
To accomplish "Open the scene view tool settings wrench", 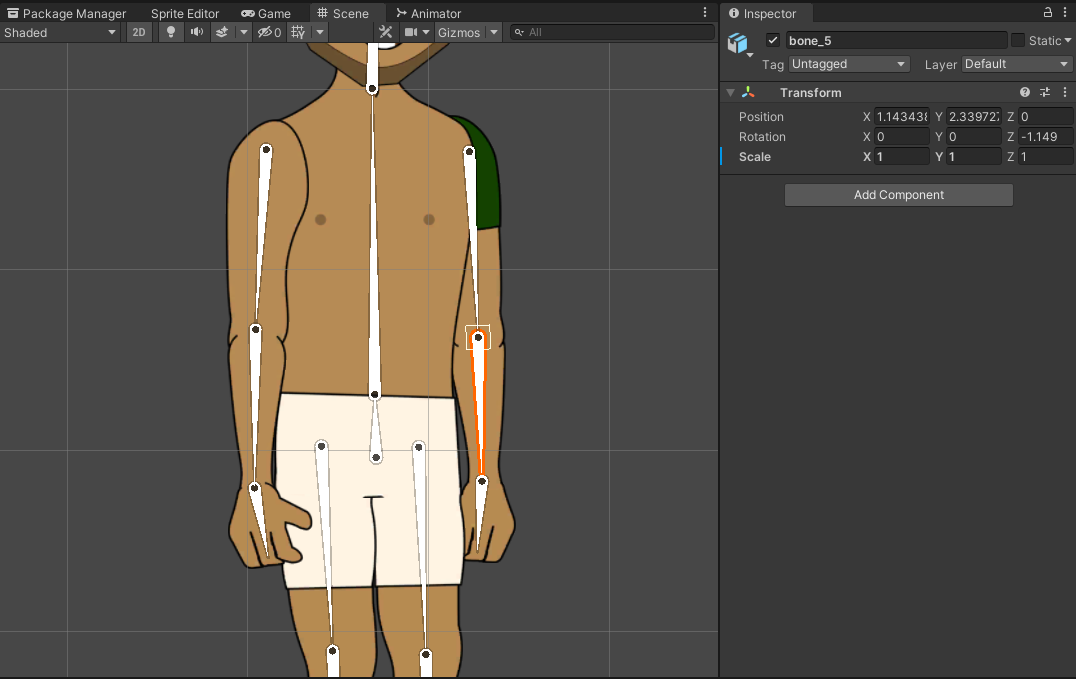I will point(385,32).
